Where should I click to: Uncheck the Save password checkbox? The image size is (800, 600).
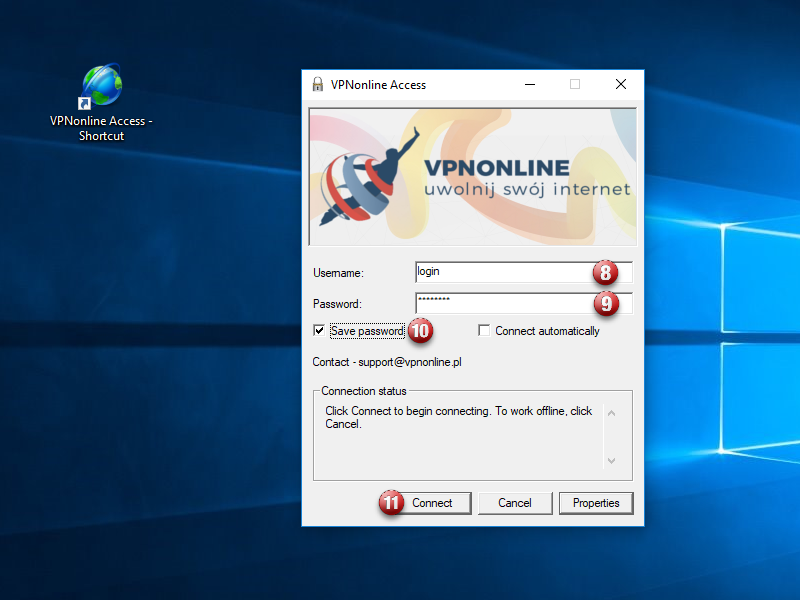(x=319, y=331)
